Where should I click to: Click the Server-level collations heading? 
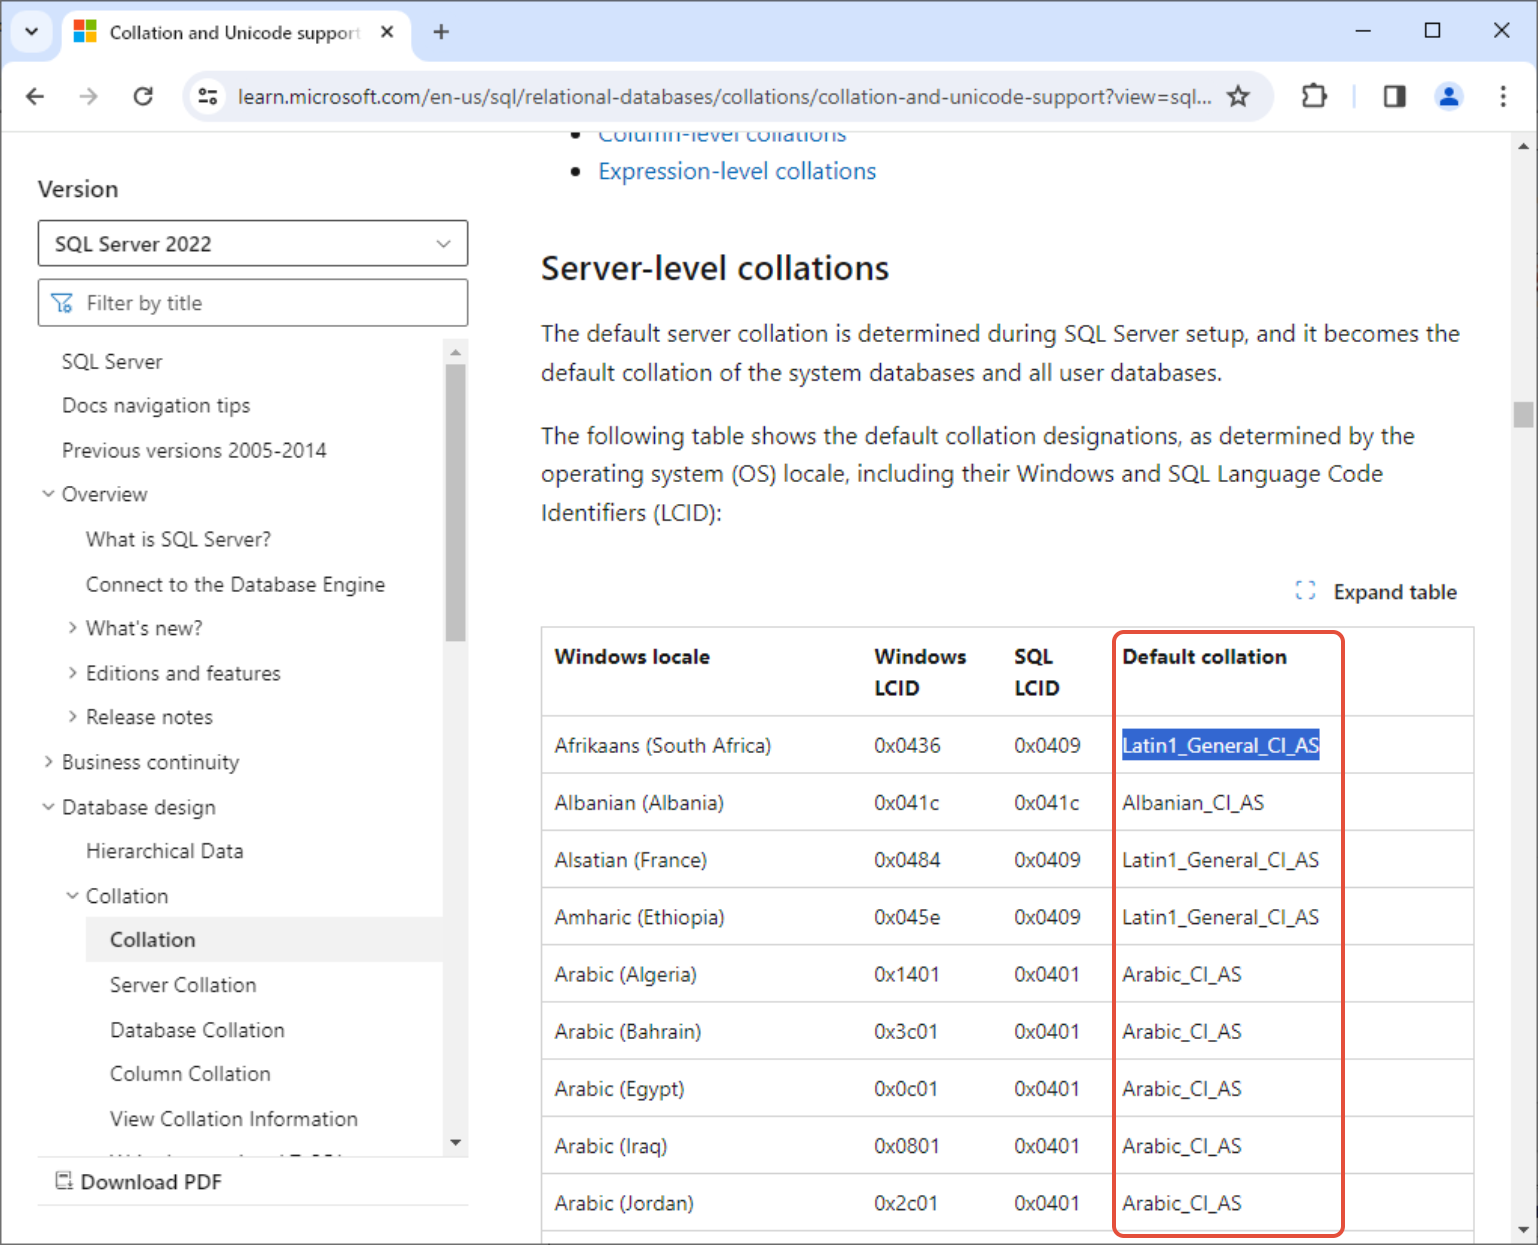715,268
